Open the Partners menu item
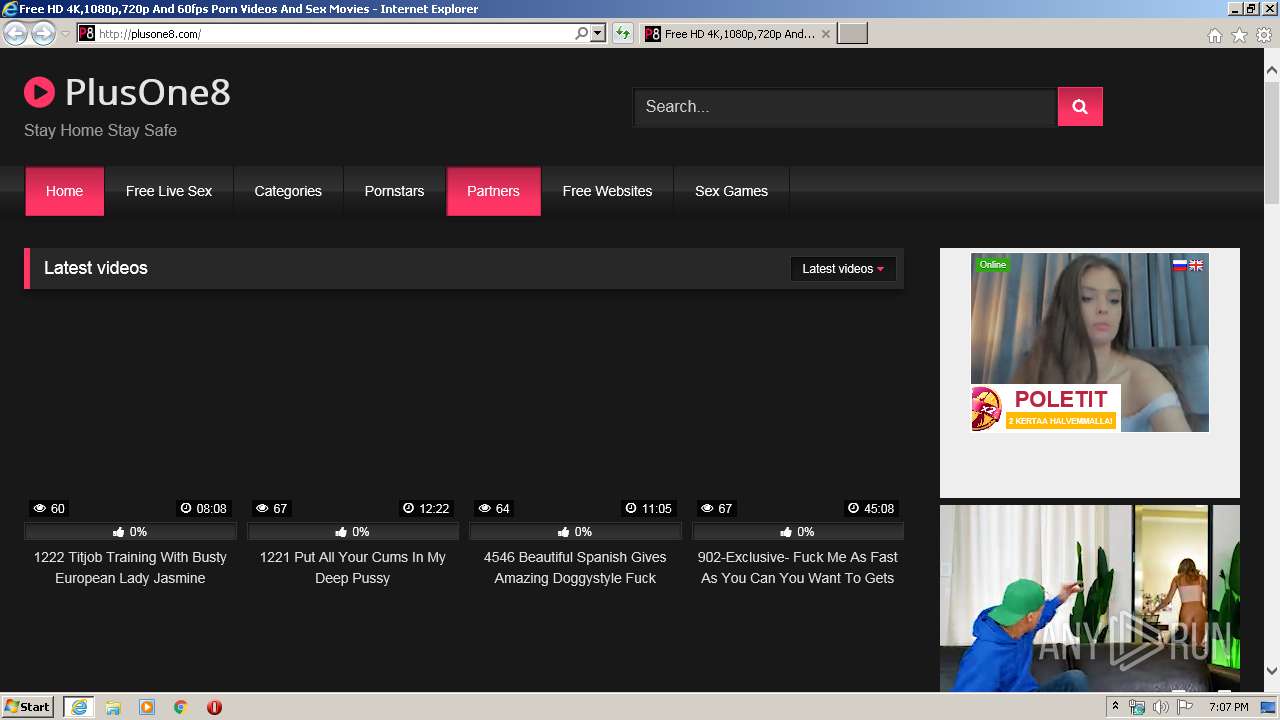Viewport: 1280px width, 720px height. click(x=493, y=191)
